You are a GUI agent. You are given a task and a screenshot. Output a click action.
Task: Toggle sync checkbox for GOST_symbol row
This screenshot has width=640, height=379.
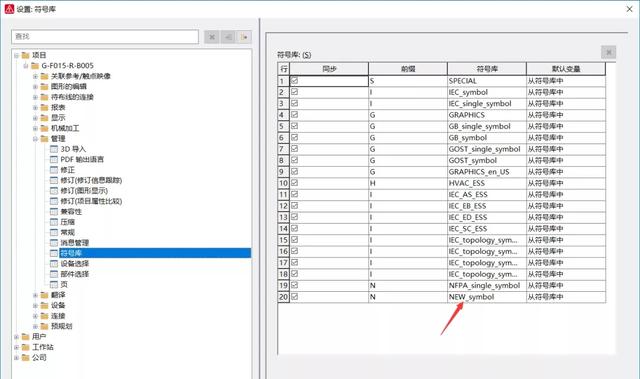[x=294, y=160]
